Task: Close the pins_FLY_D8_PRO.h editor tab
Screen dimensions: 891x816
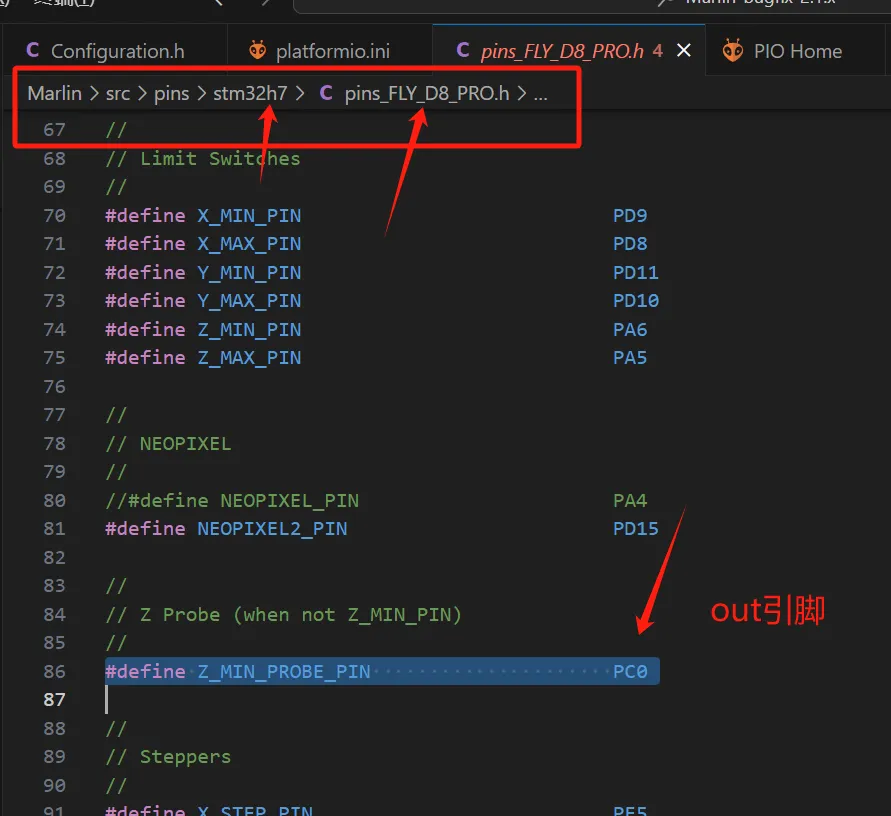Action: (x=684, y=51)
